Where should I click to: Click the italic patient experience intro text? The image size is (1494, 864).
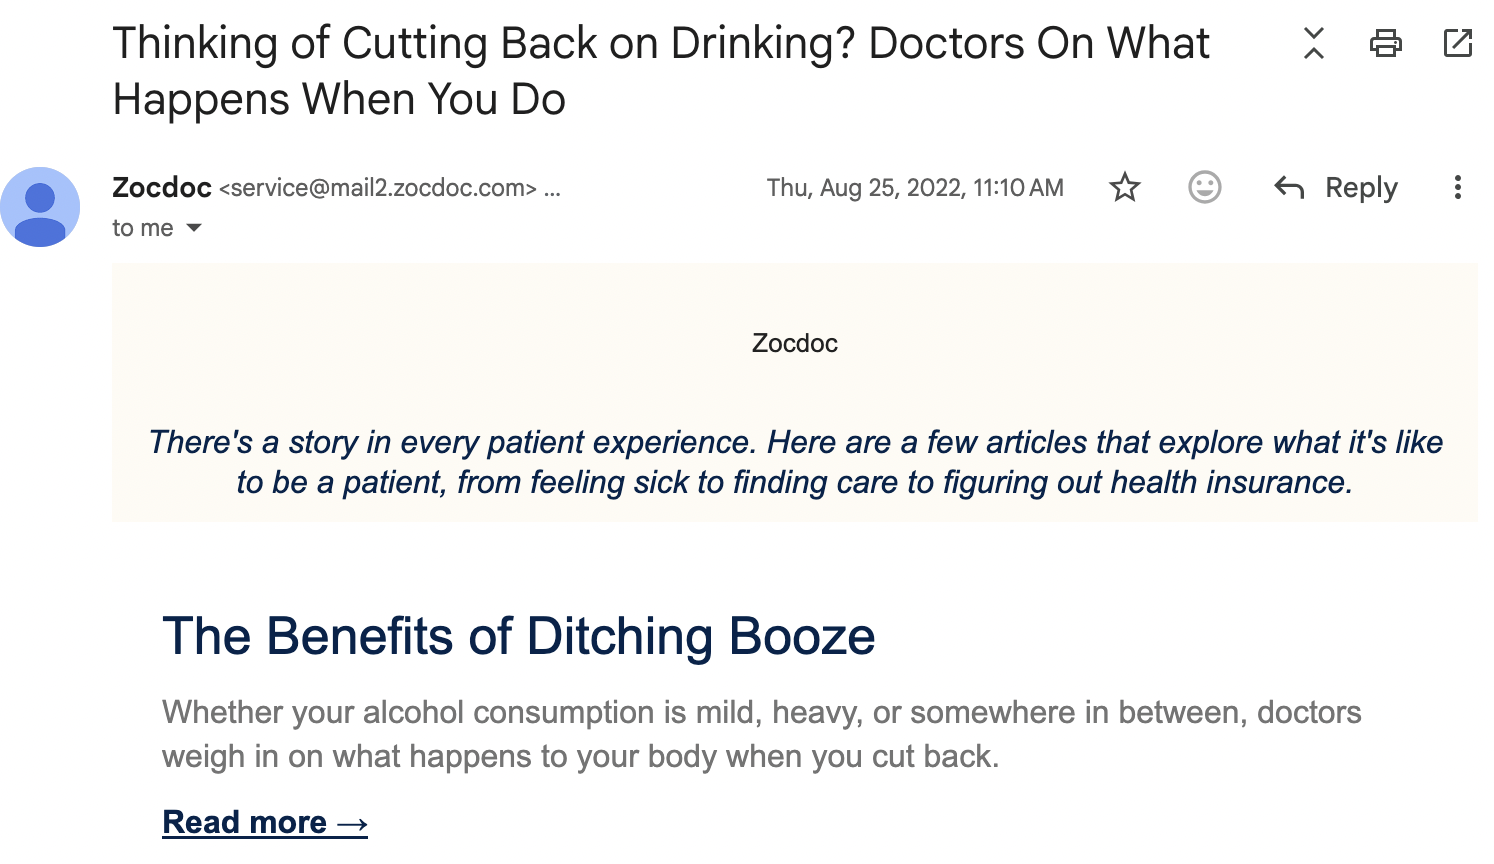point(795,462)
